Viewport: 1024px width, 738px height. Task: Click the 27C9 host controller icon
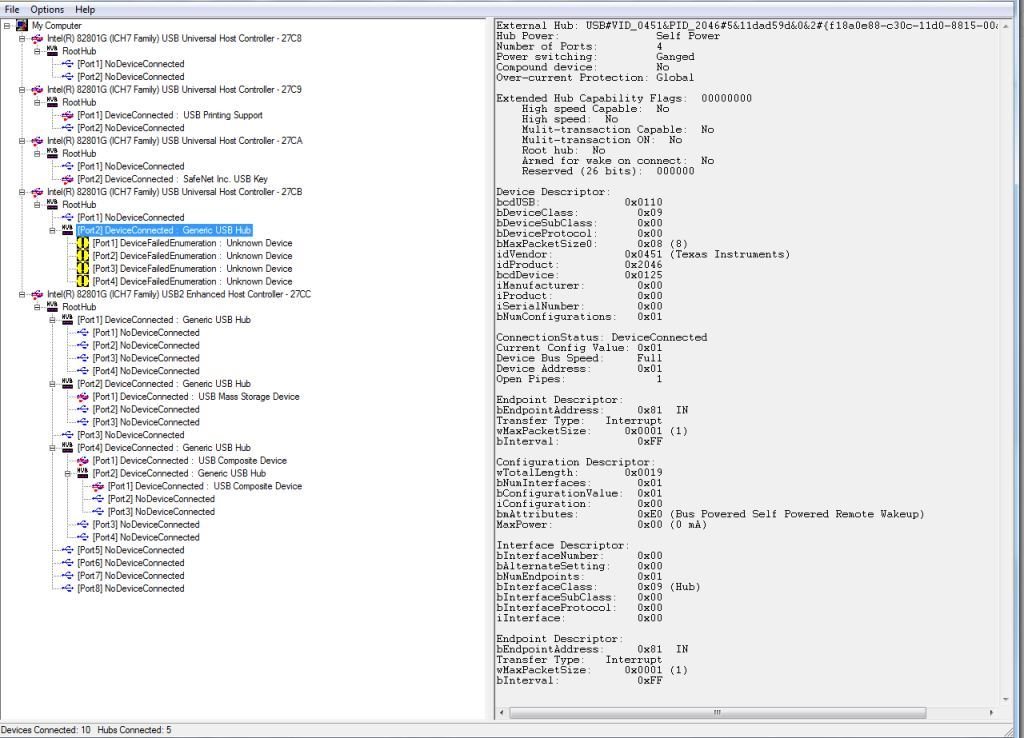37,89
